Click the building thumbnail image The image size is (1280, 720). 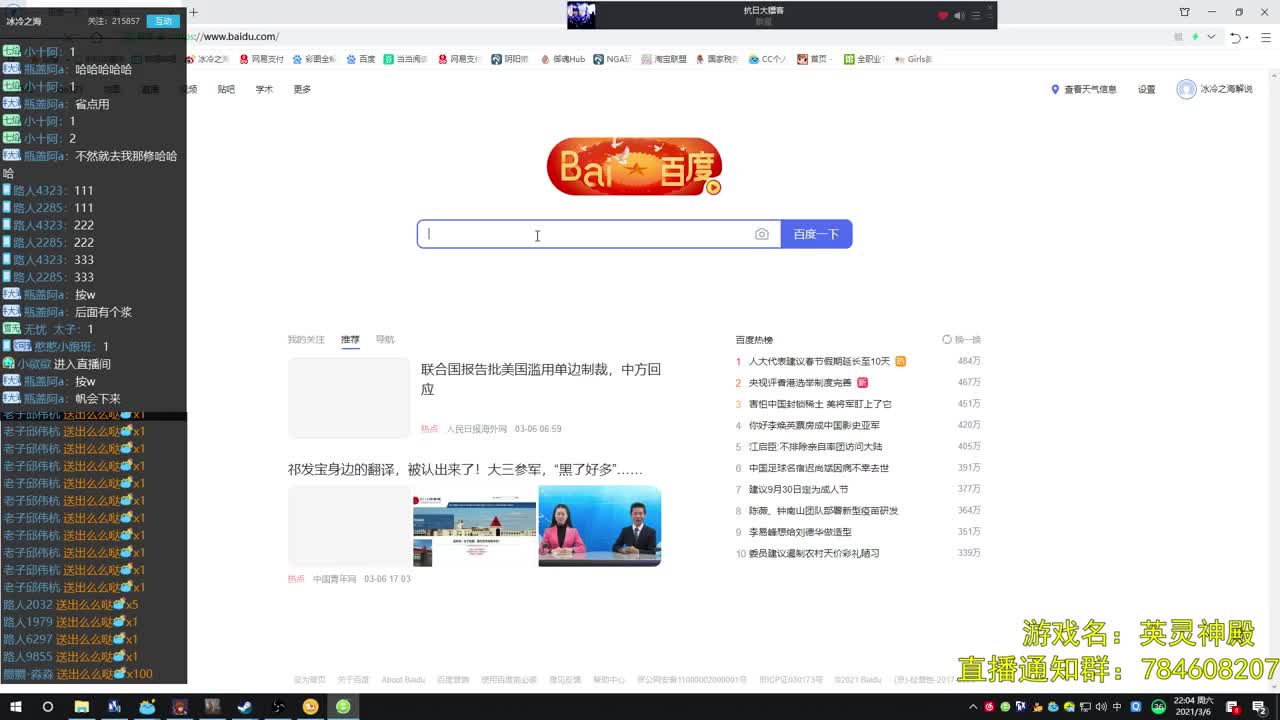(475, 526)
